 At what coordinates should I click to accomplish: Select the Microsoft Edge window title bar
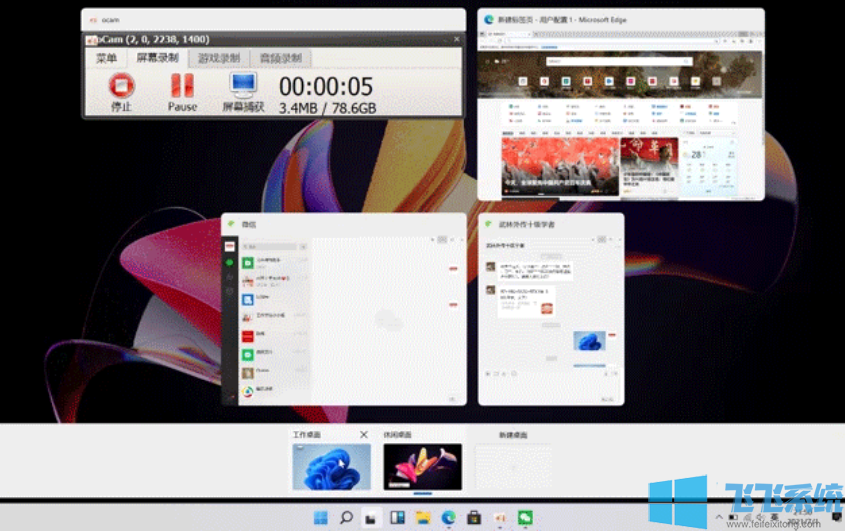tap(621, 19)
